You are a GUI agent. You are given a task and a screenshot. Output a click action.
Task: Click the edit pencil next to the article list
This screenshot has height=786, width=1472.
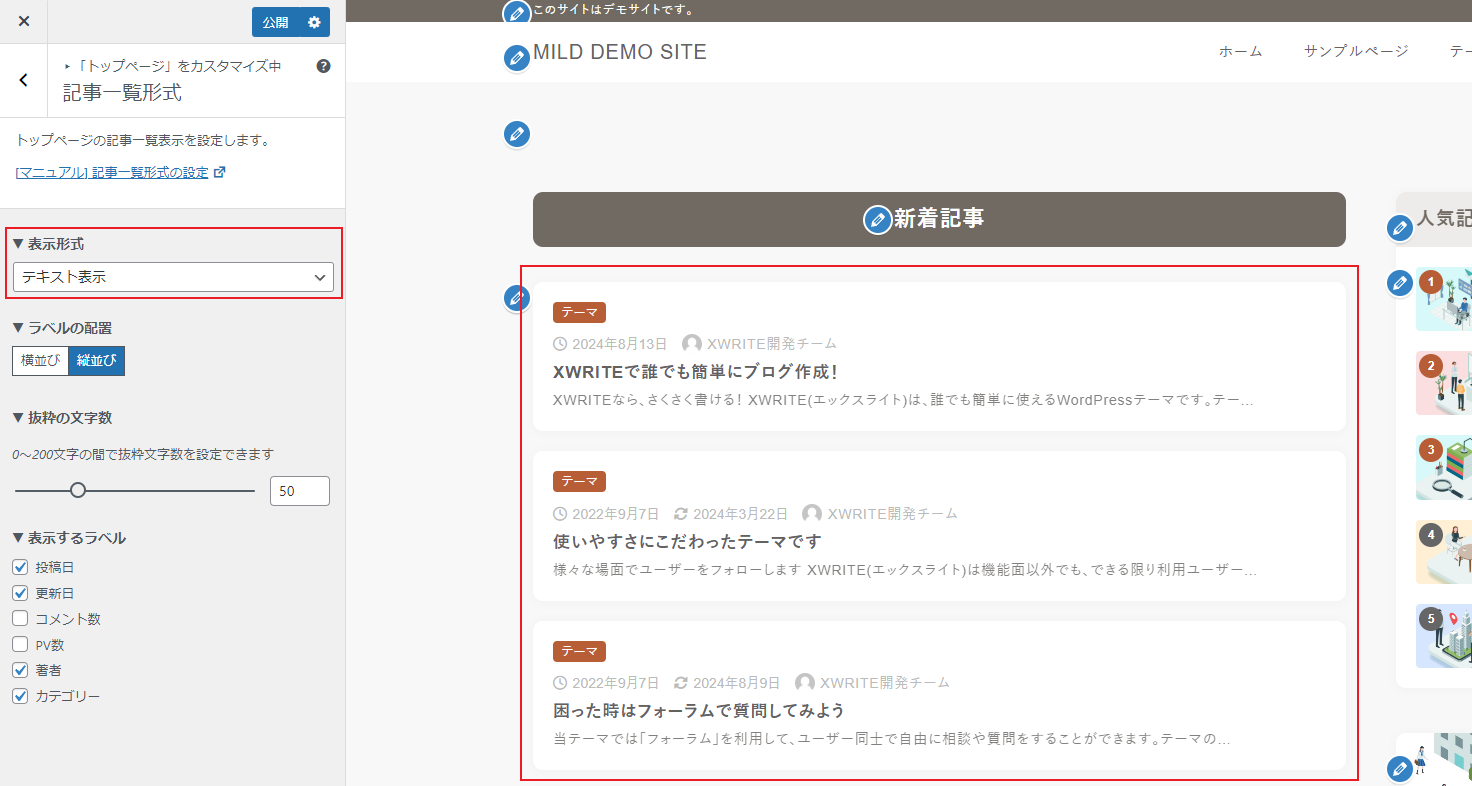pyautogui.click(x=516, y=297)
